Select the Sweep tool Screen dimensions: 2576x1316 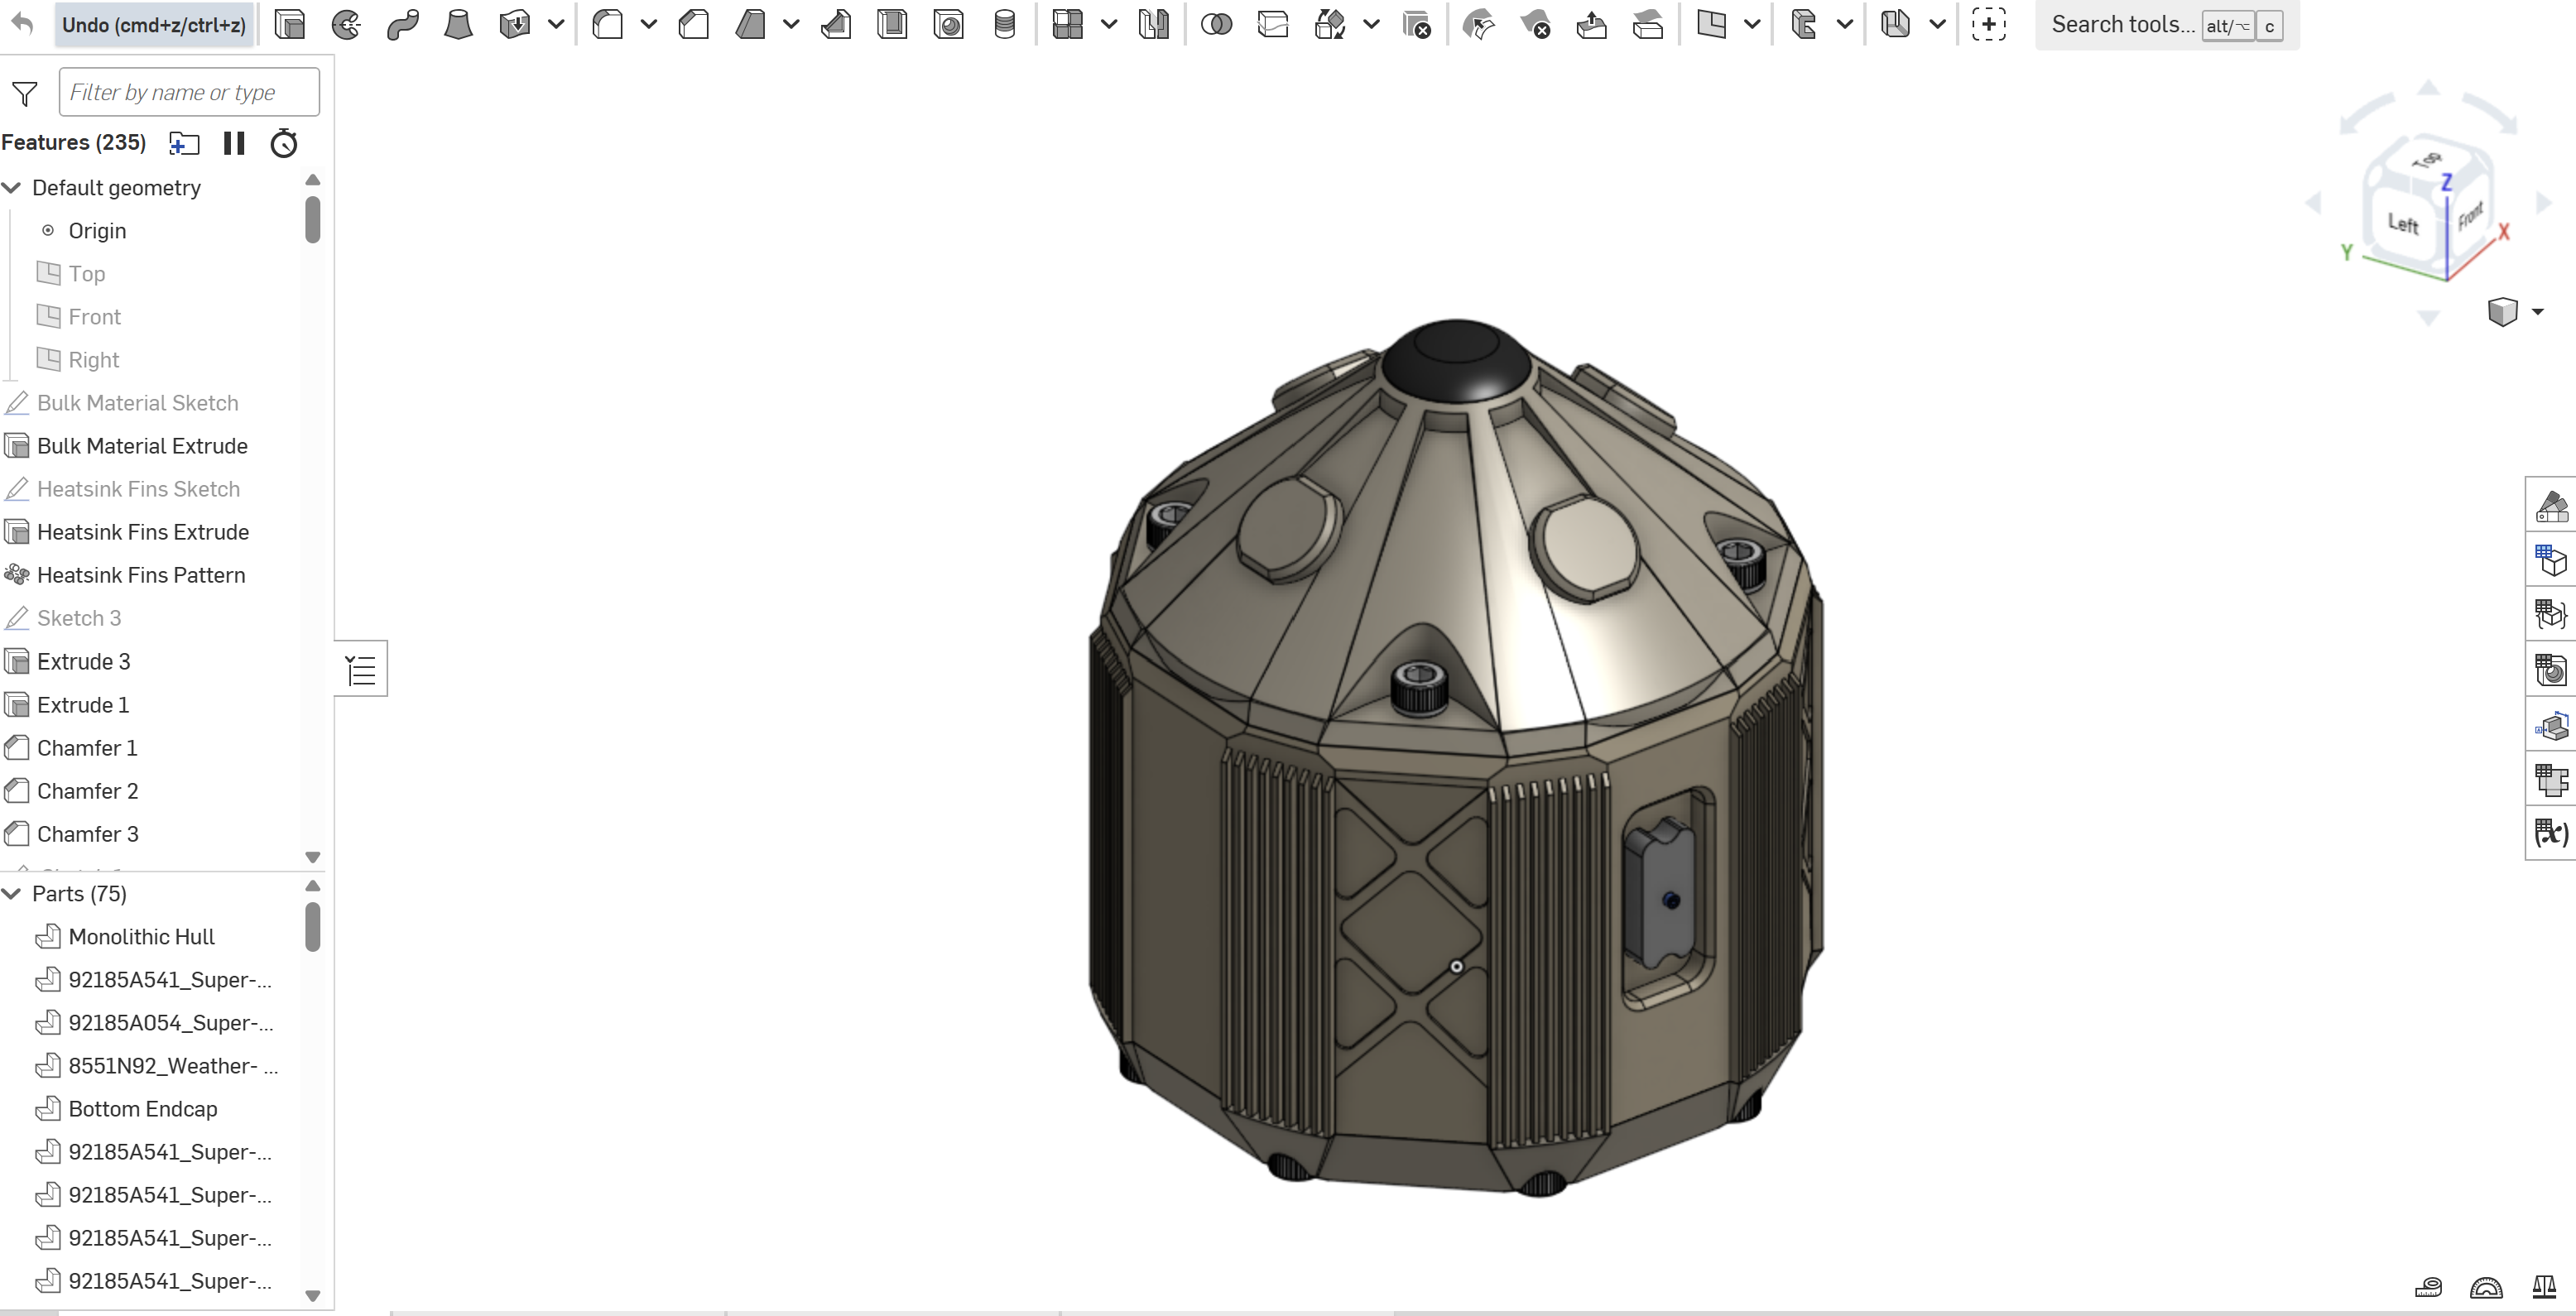click(x=402, y=24)
